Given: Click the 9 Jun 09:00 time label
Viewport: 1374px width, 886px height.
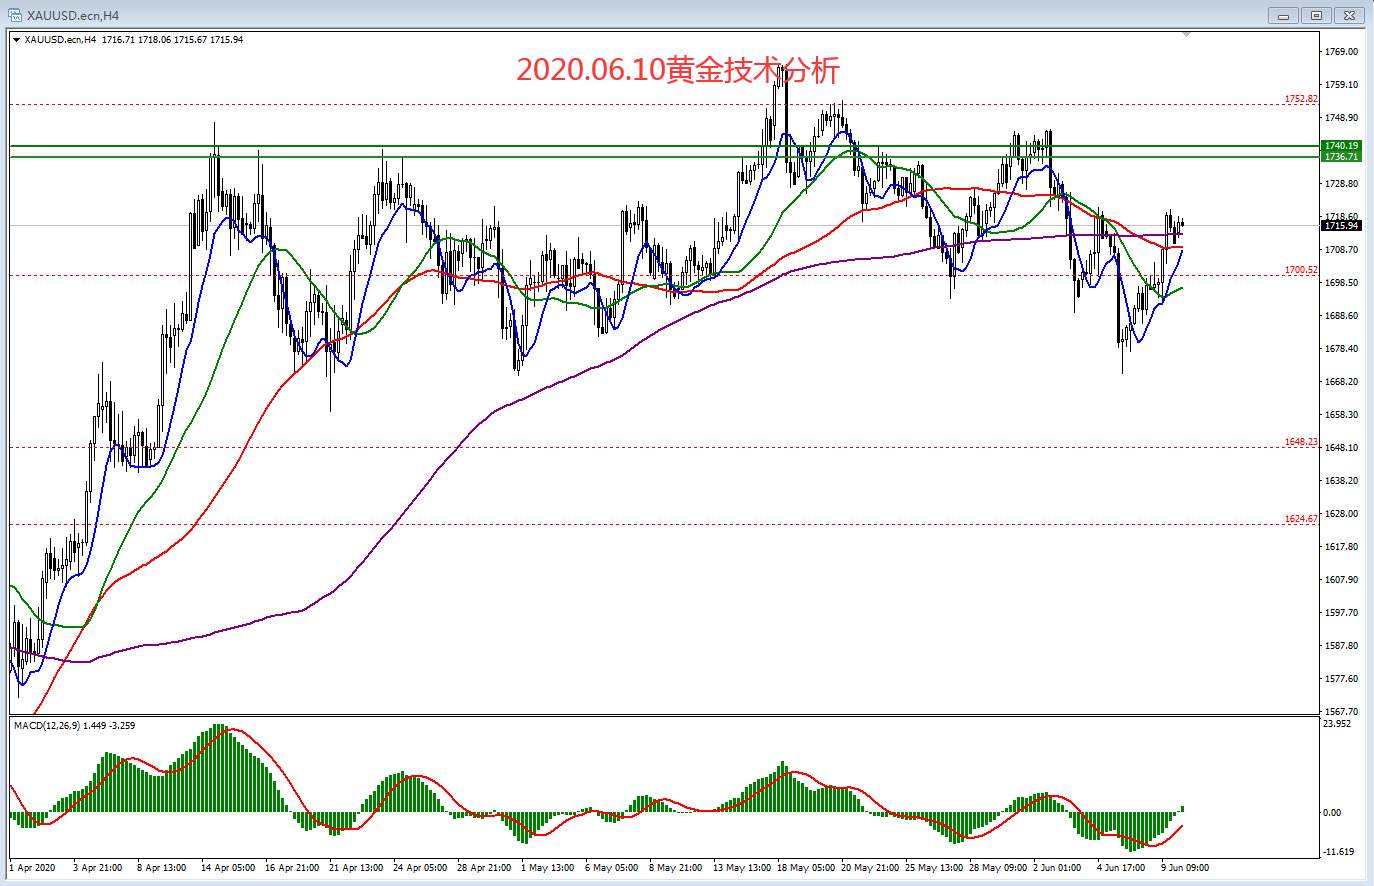Looking at the screenshot, I should [1185, 868].
